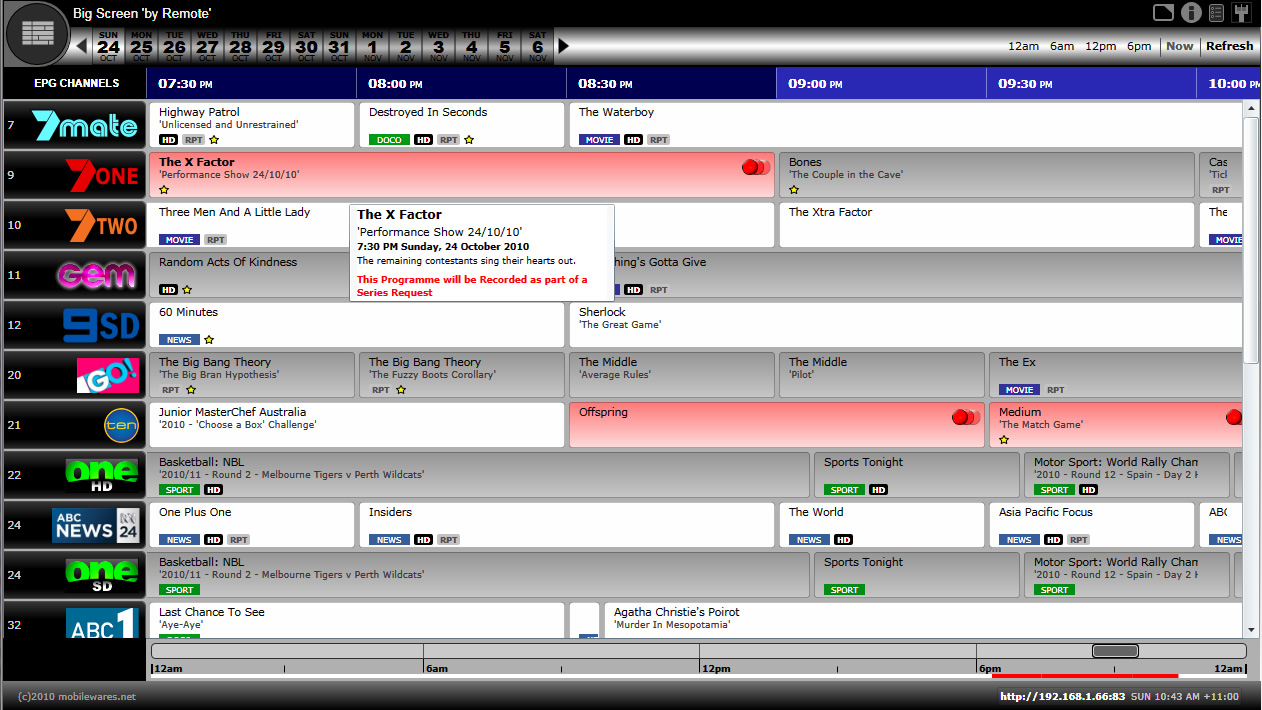
Task: Select the 7mate channel logo
Action: [x=83, y=125]
